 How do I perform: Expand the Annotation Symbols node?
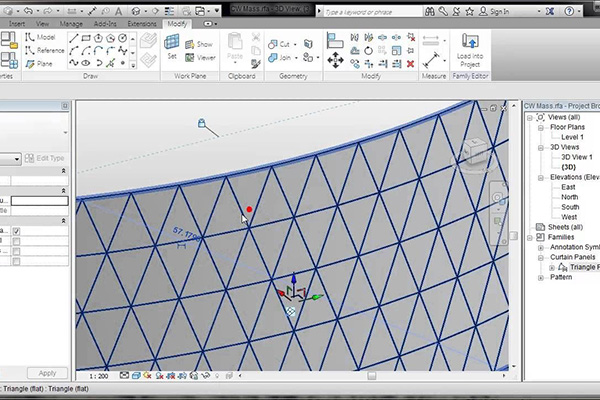point(541,247)
